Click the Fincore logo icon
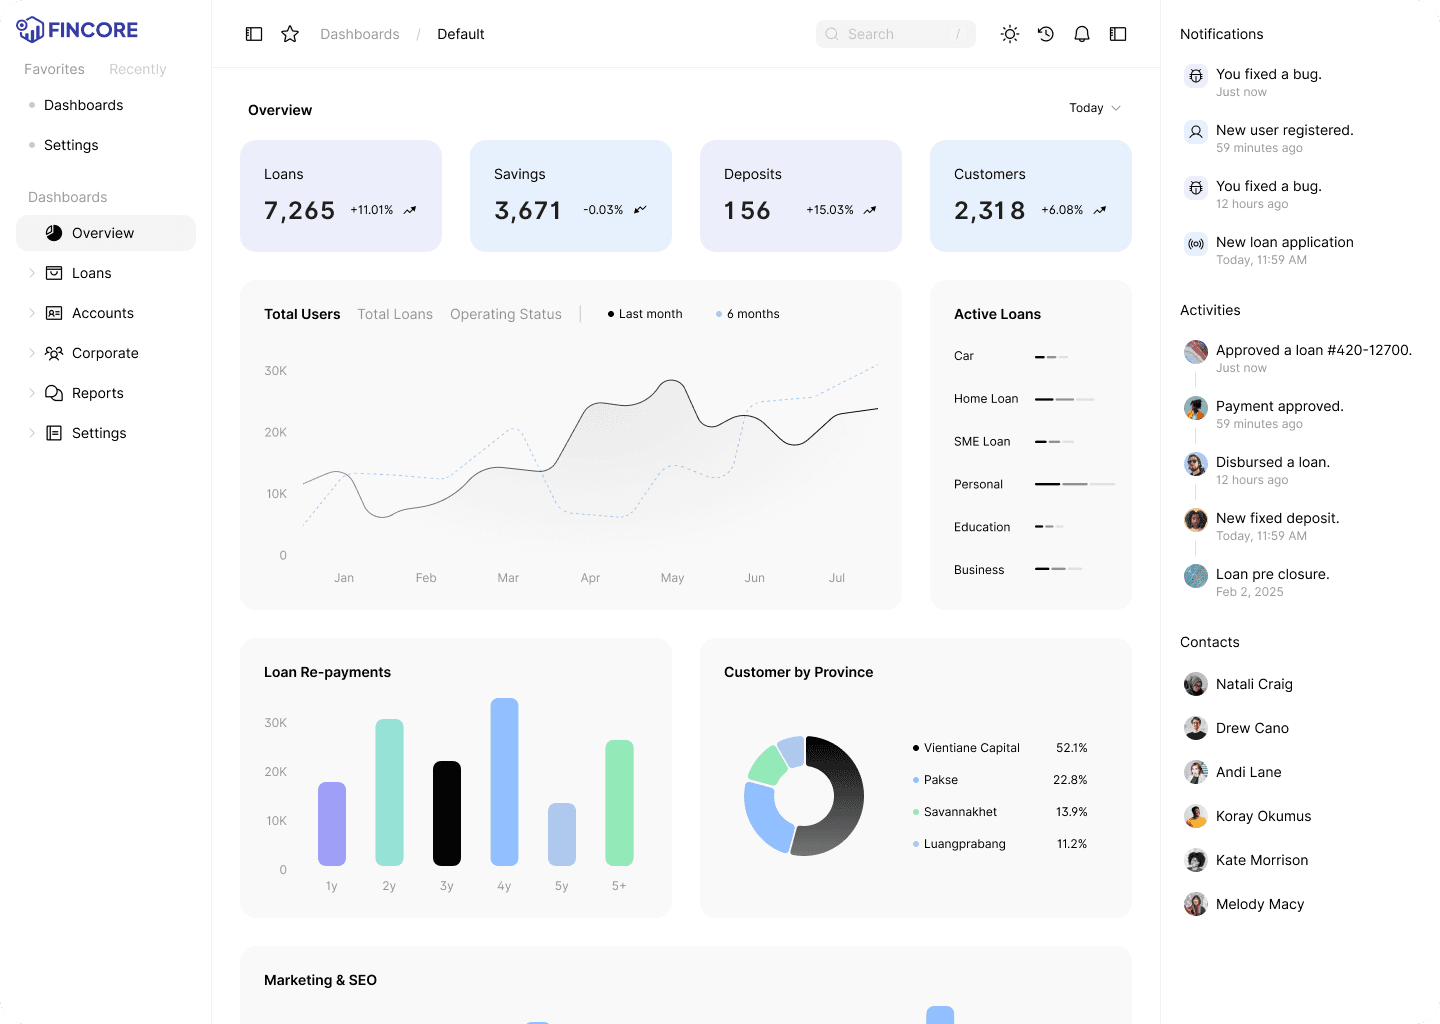The image size is (1440, 1024). (x=31, y=29)
